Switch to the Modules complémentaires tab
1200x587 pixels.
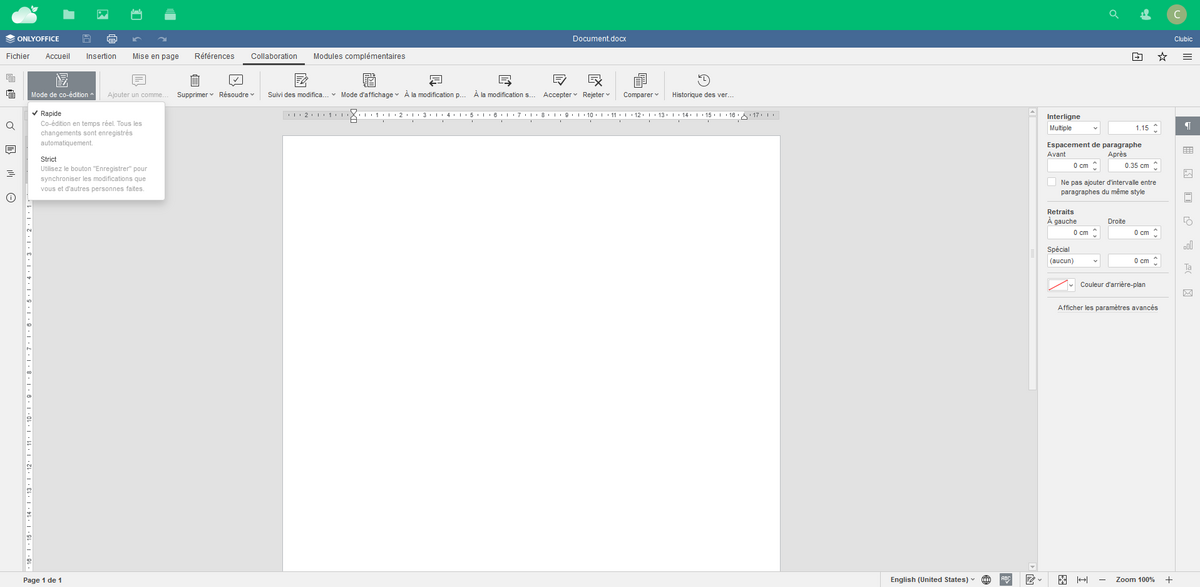(x=359, y=56)
